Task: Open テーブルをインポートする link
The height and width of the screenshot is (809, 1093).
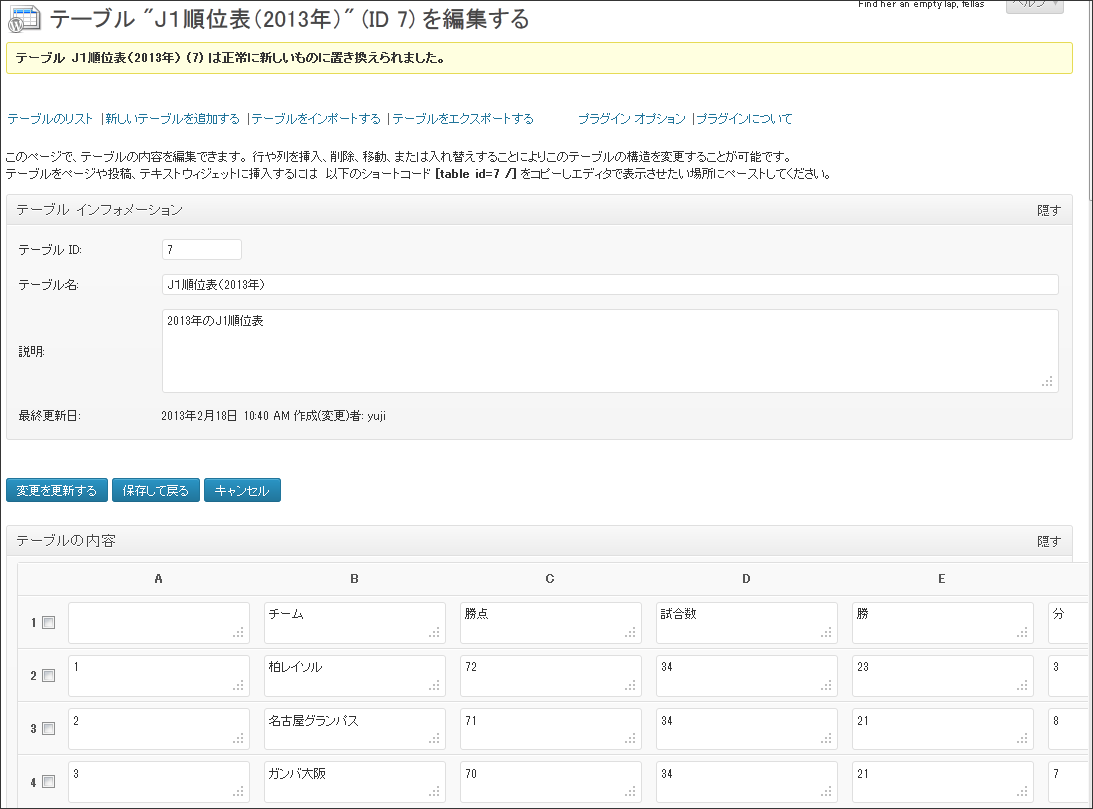Action: click(316, 119)
